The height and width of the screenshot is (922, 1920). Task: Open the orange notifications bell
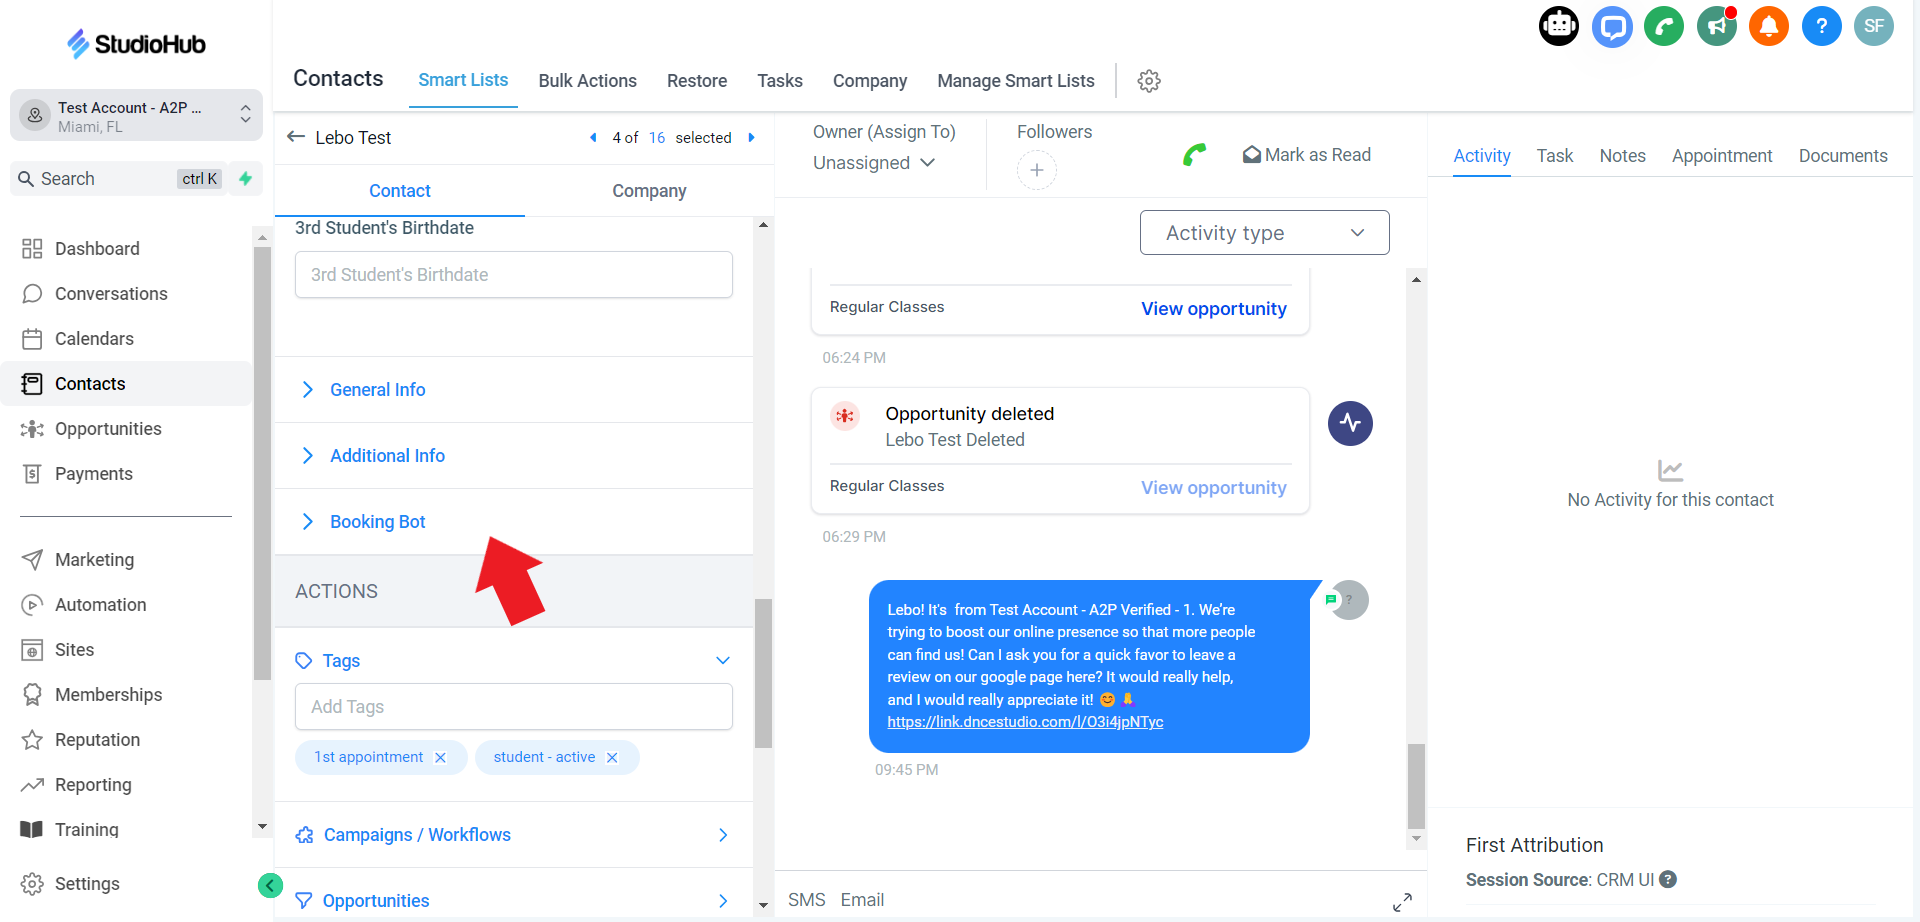click(1769, 26)
